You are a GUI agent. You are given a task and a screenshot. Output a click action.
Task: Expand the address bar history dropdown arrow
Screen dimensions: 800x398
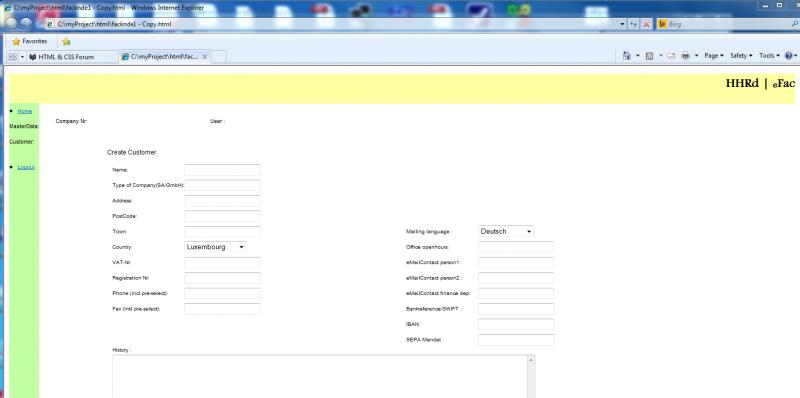(x=622, y=24)
